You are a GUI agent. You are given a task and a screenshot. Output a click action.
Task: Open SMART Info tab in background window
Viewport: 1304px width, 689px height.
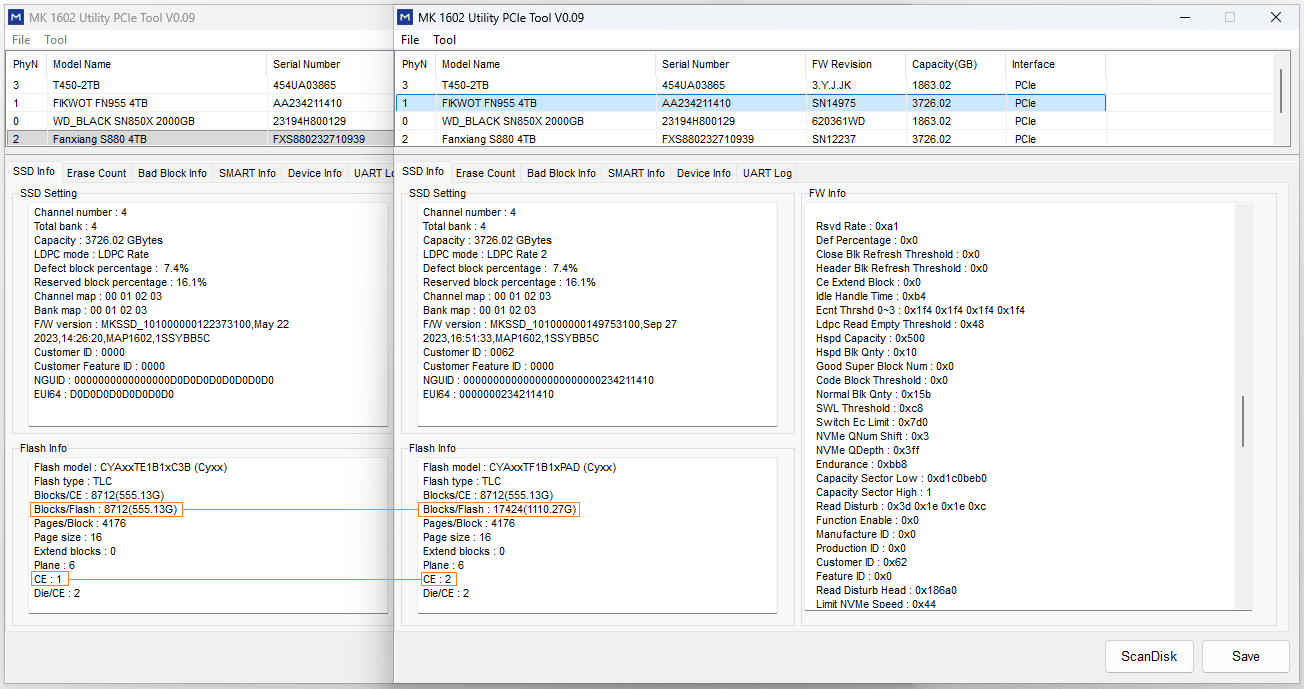click(x=247, y=173)
